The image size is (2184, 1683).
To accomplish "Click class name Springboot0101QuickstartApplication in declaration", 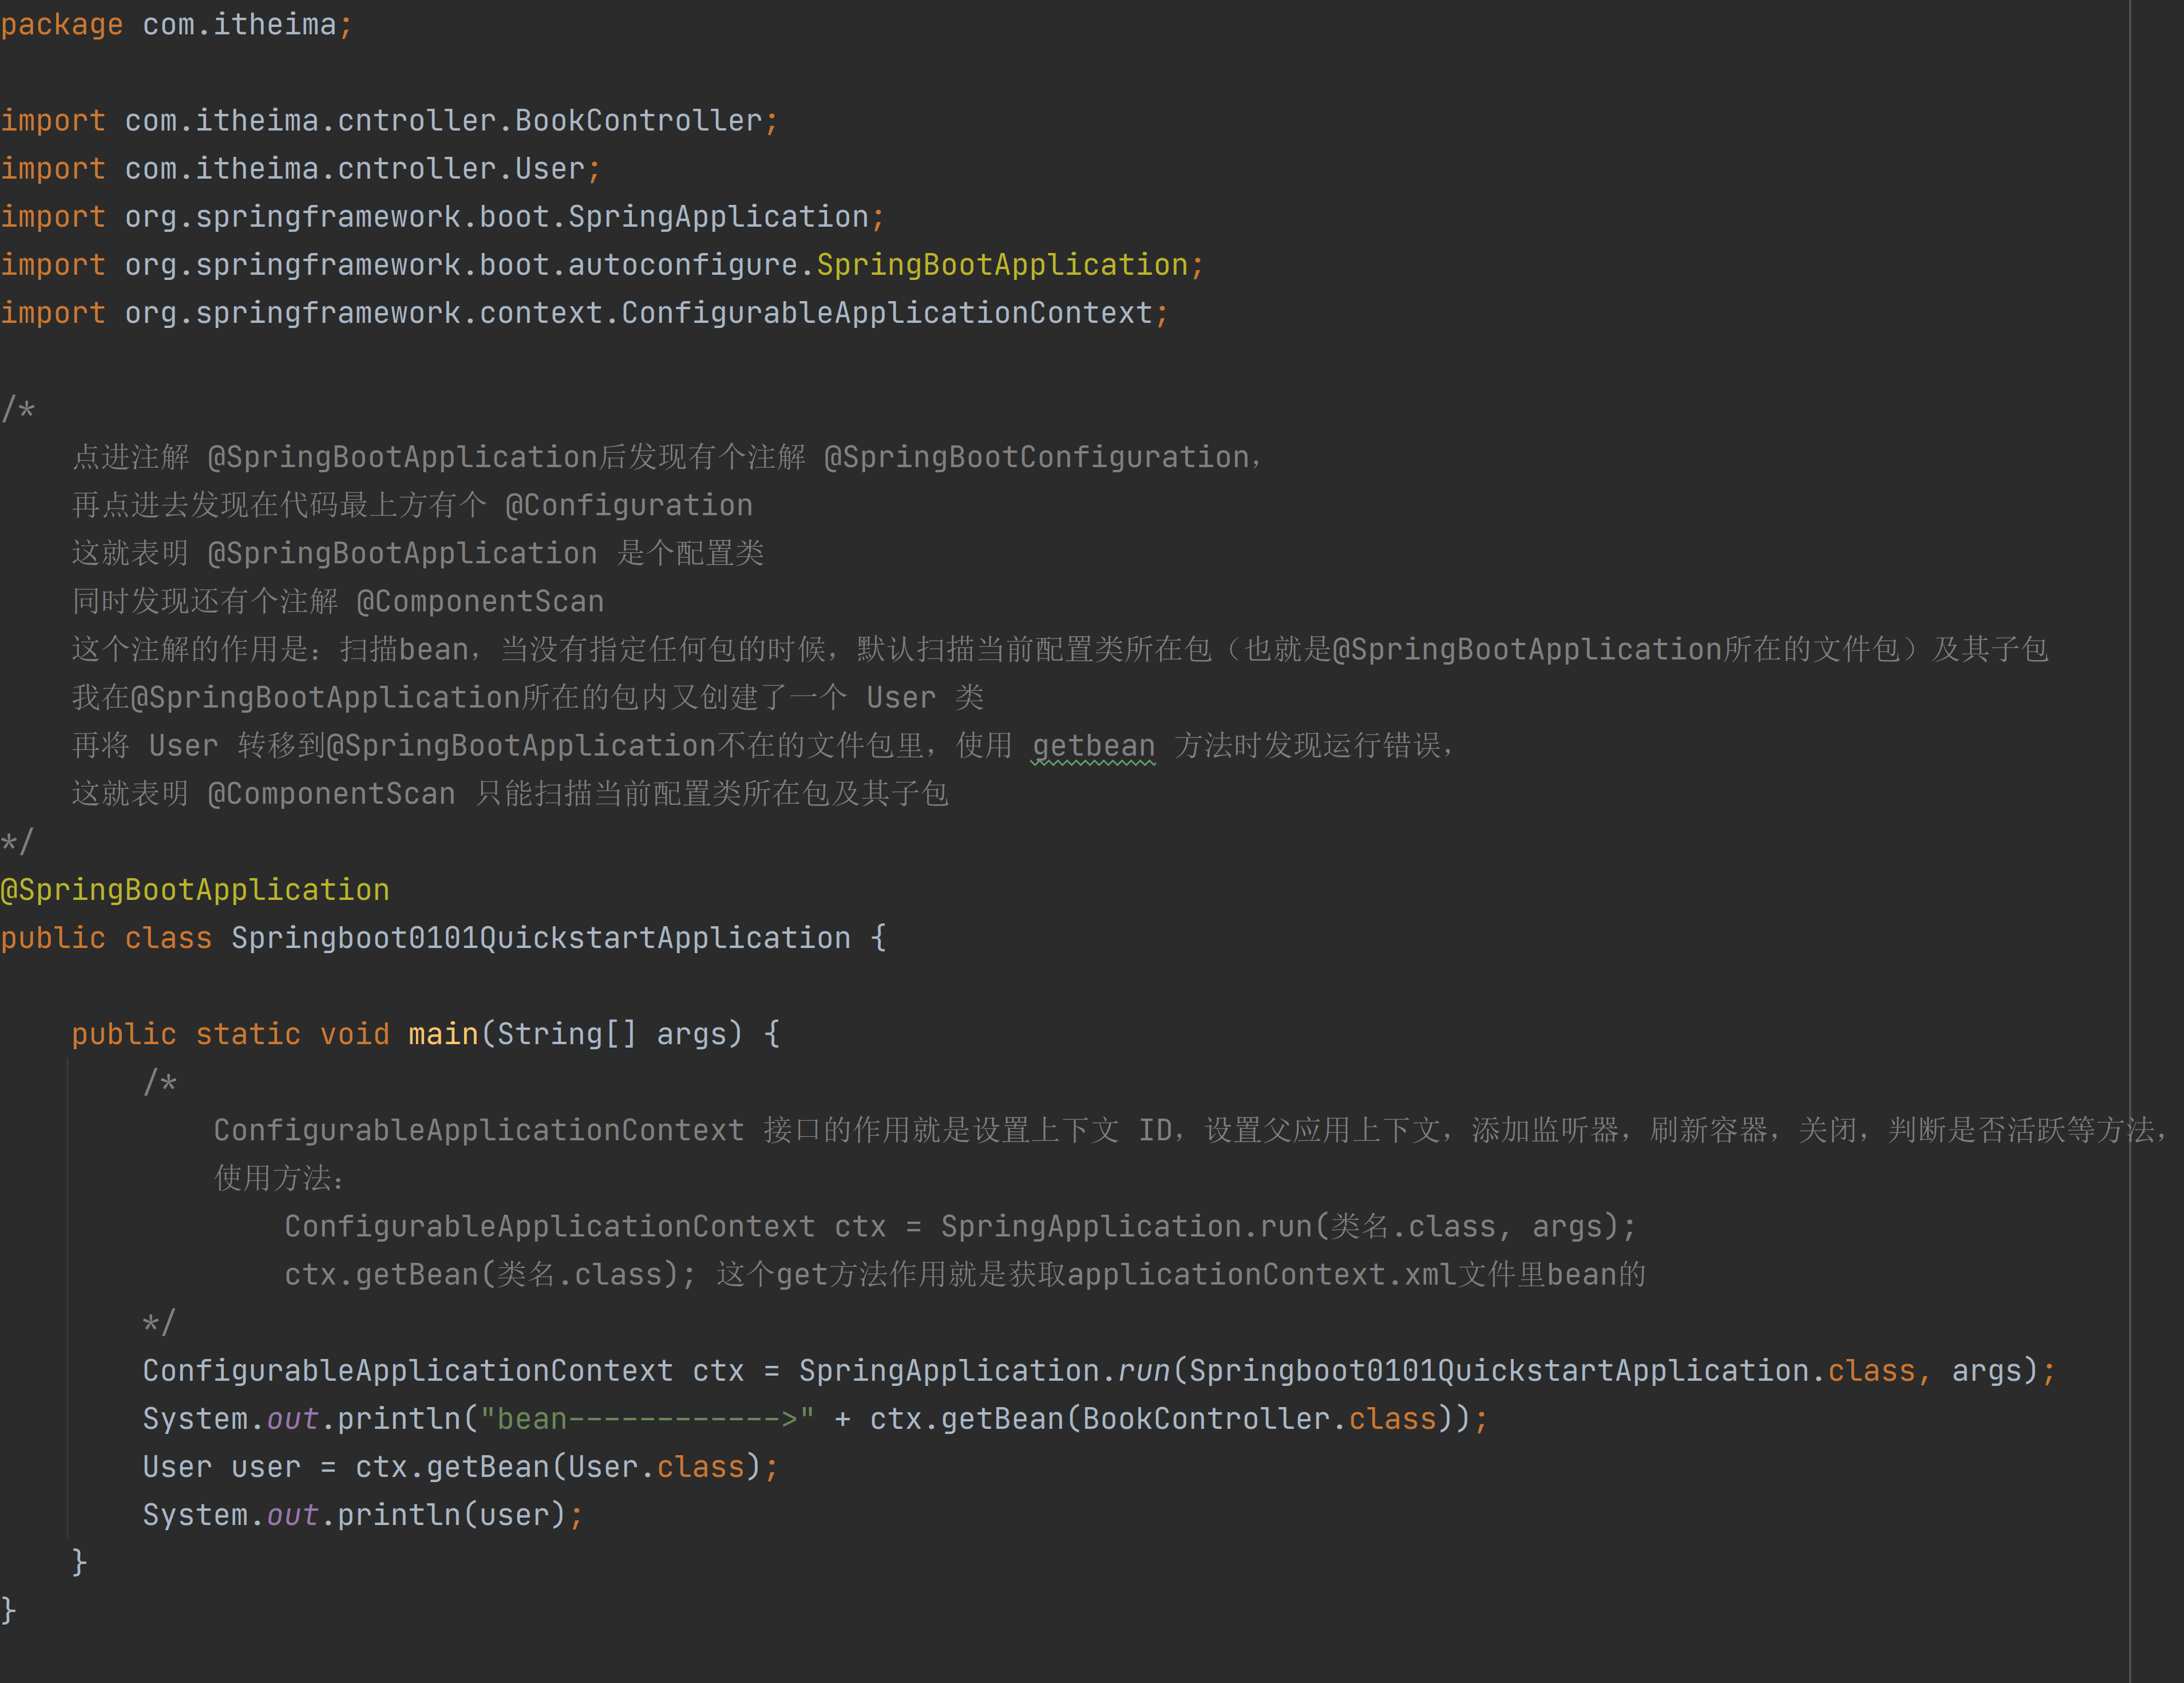I will (541, 937).
